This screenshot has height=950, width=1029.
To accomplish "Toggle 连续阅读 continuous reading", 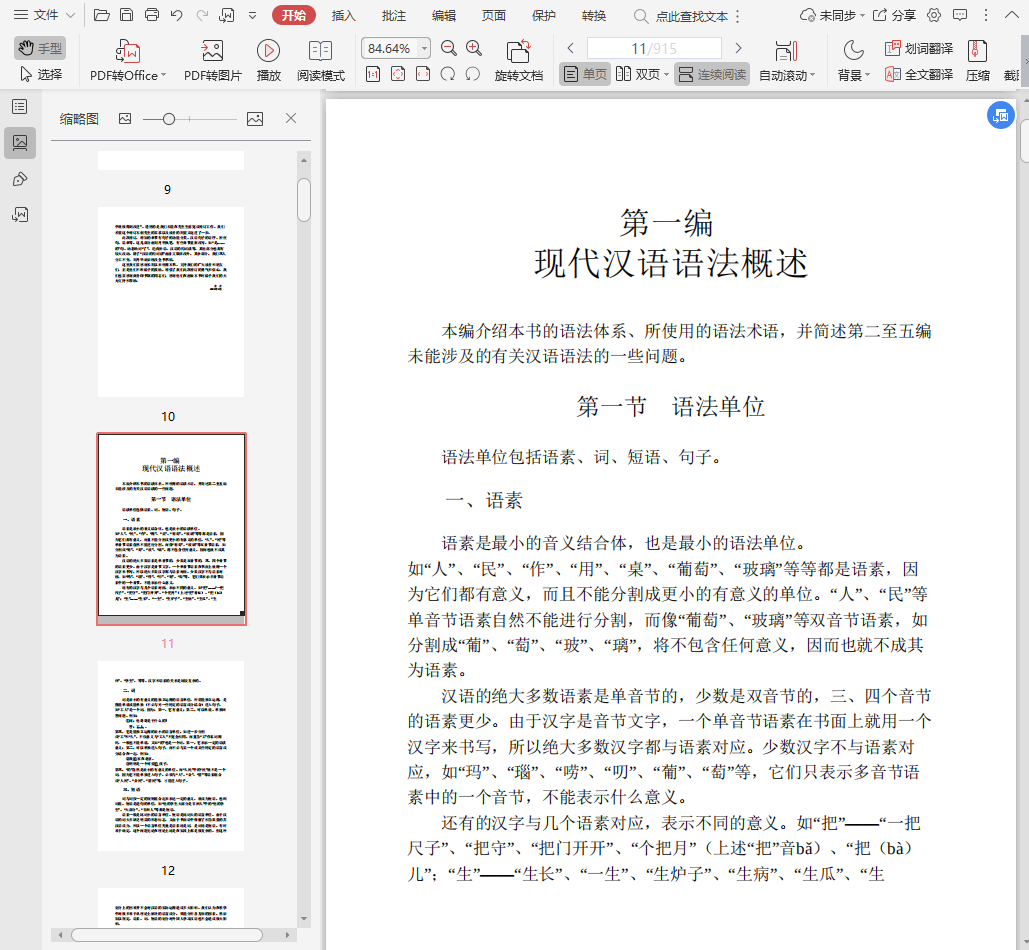I will point(712,74).
